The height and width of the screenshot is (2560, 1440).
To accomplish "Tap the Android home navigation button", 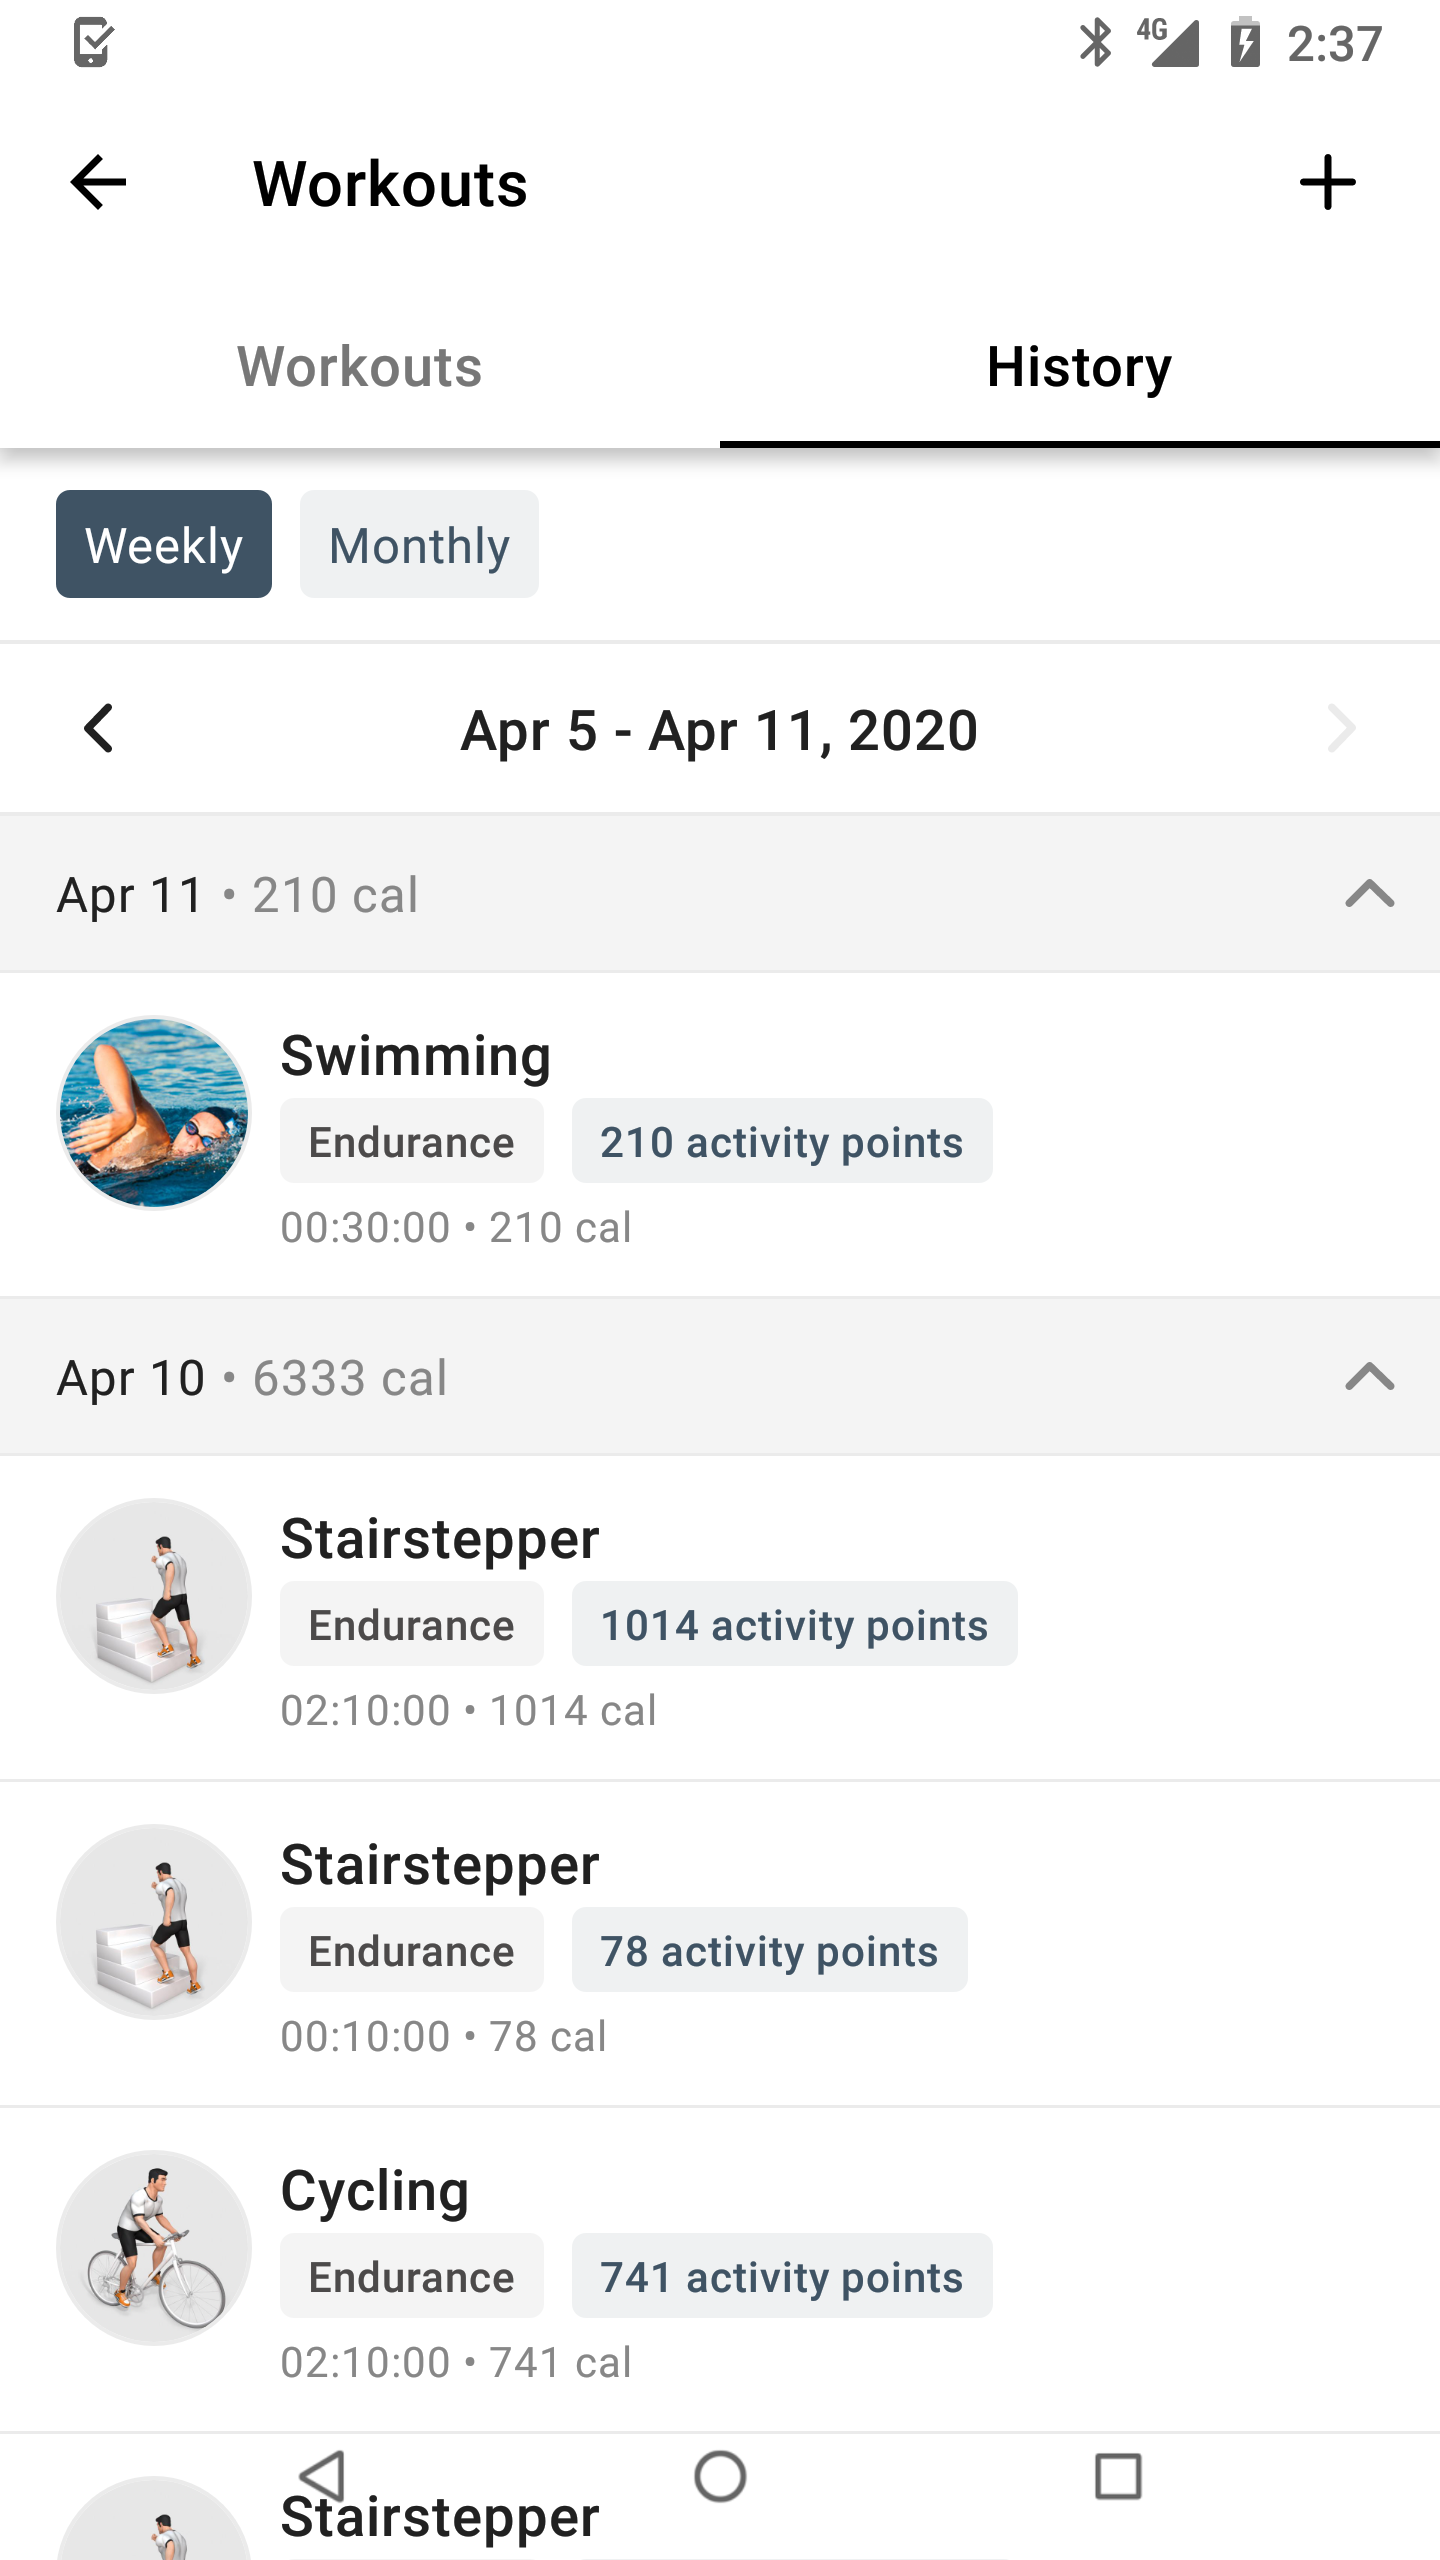I will 720,2477.
